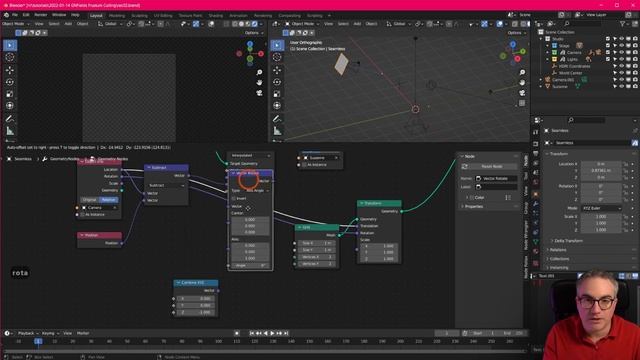Disable render camera icon for Studio collection
Viewport: 640px width, 360px height.
point(635,39)
